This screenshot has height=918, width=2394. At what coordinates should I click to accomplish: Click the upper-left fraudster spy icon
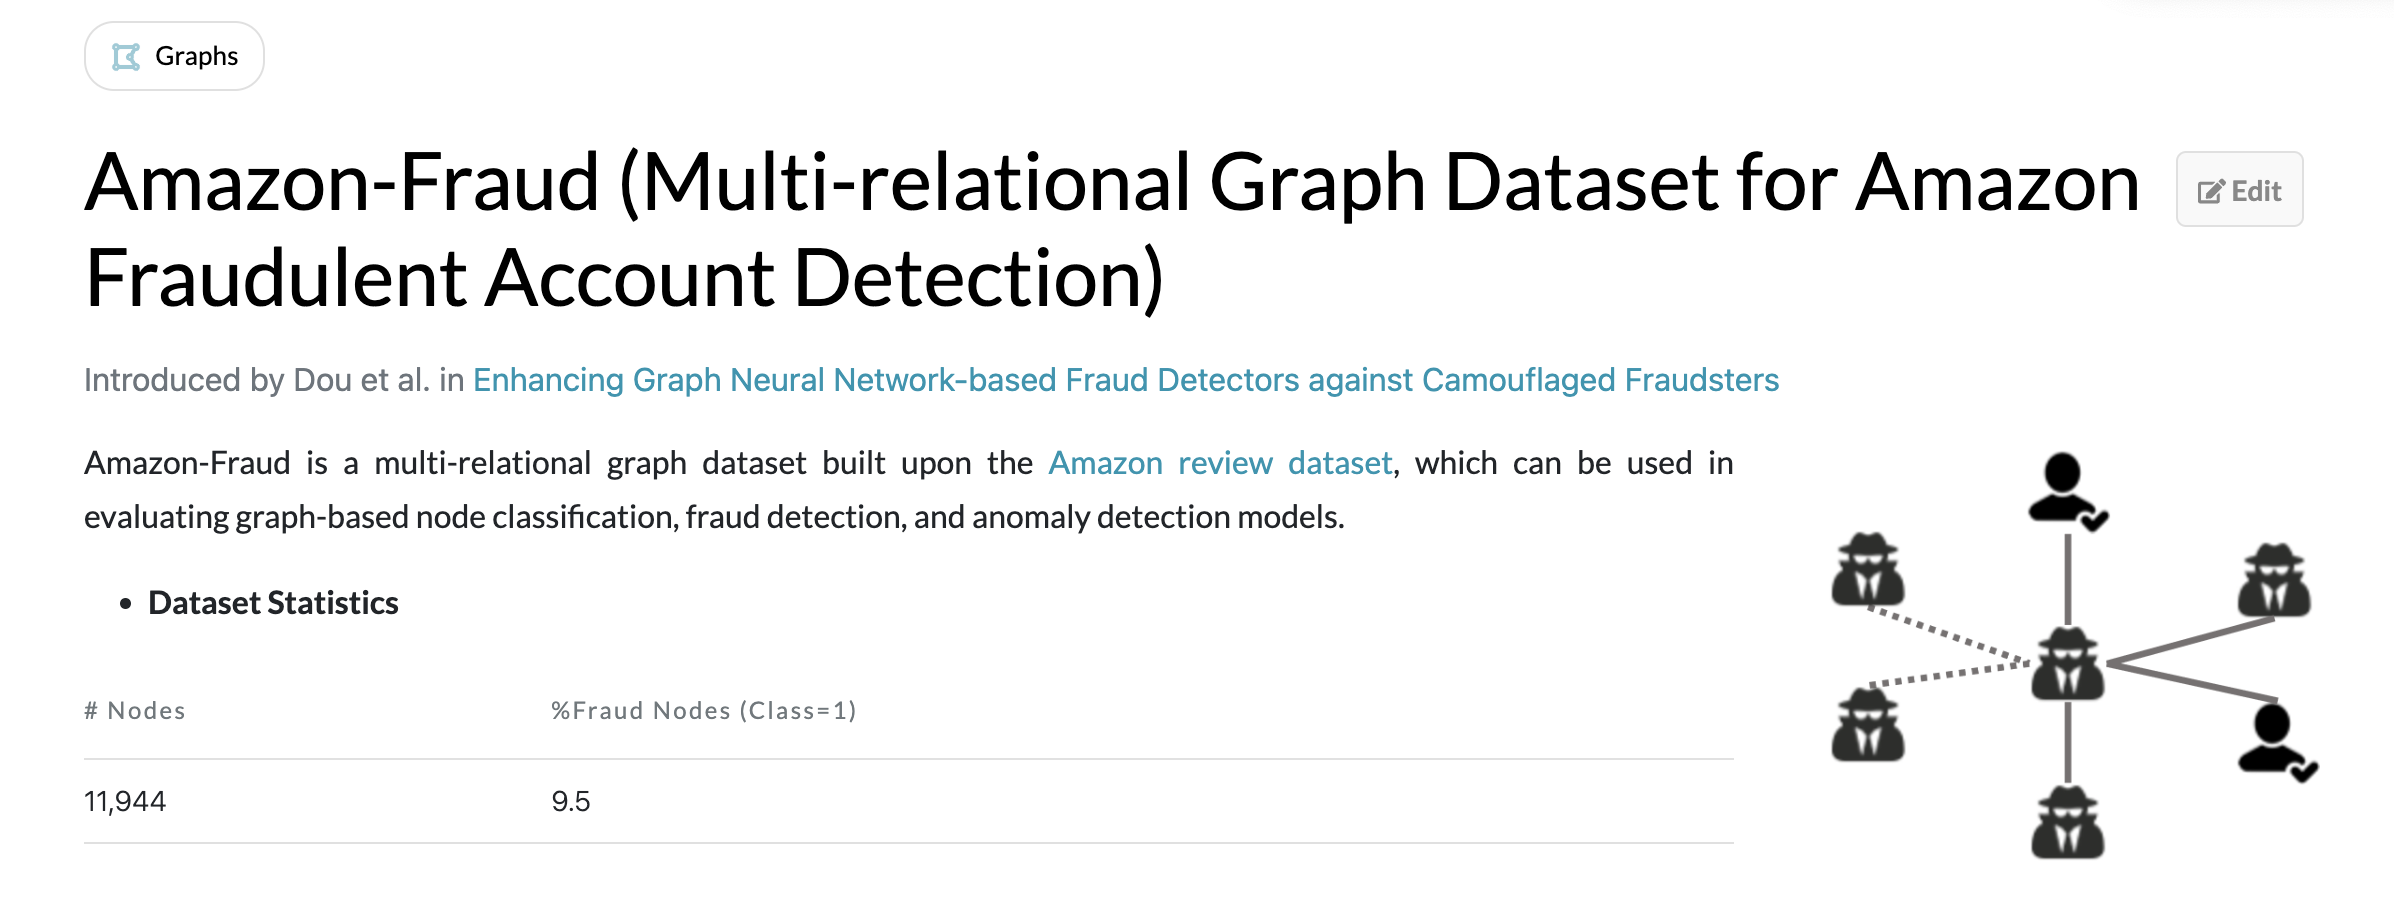coord(1868,569)
